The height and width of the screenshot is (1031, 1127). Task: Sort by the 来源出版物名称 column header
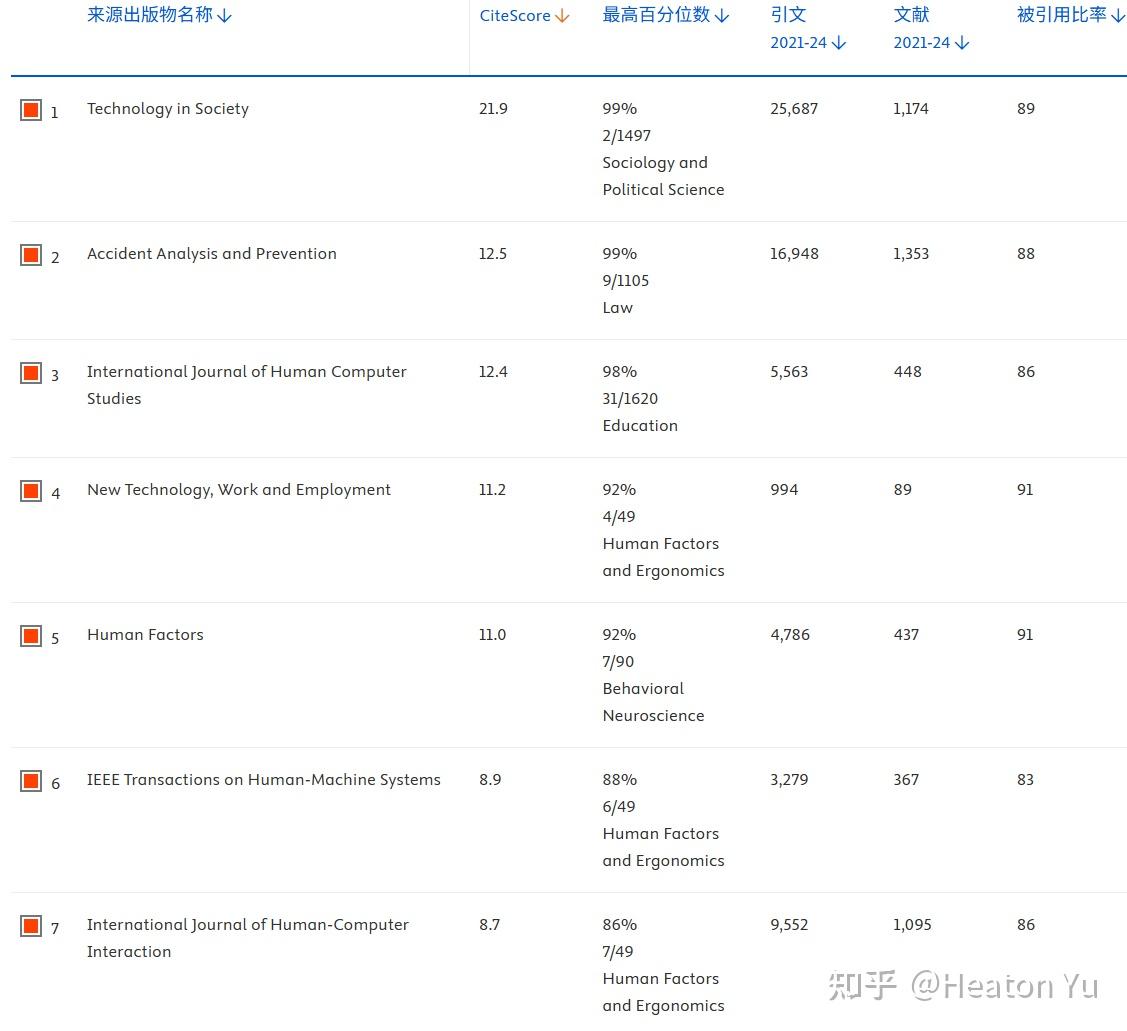pyautogui.click(x=150, y=15)
